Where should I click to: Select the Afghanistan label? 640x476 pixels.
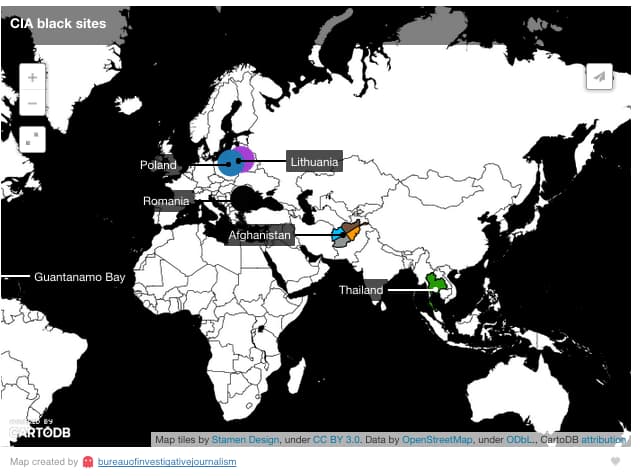(x=260, y=235)
